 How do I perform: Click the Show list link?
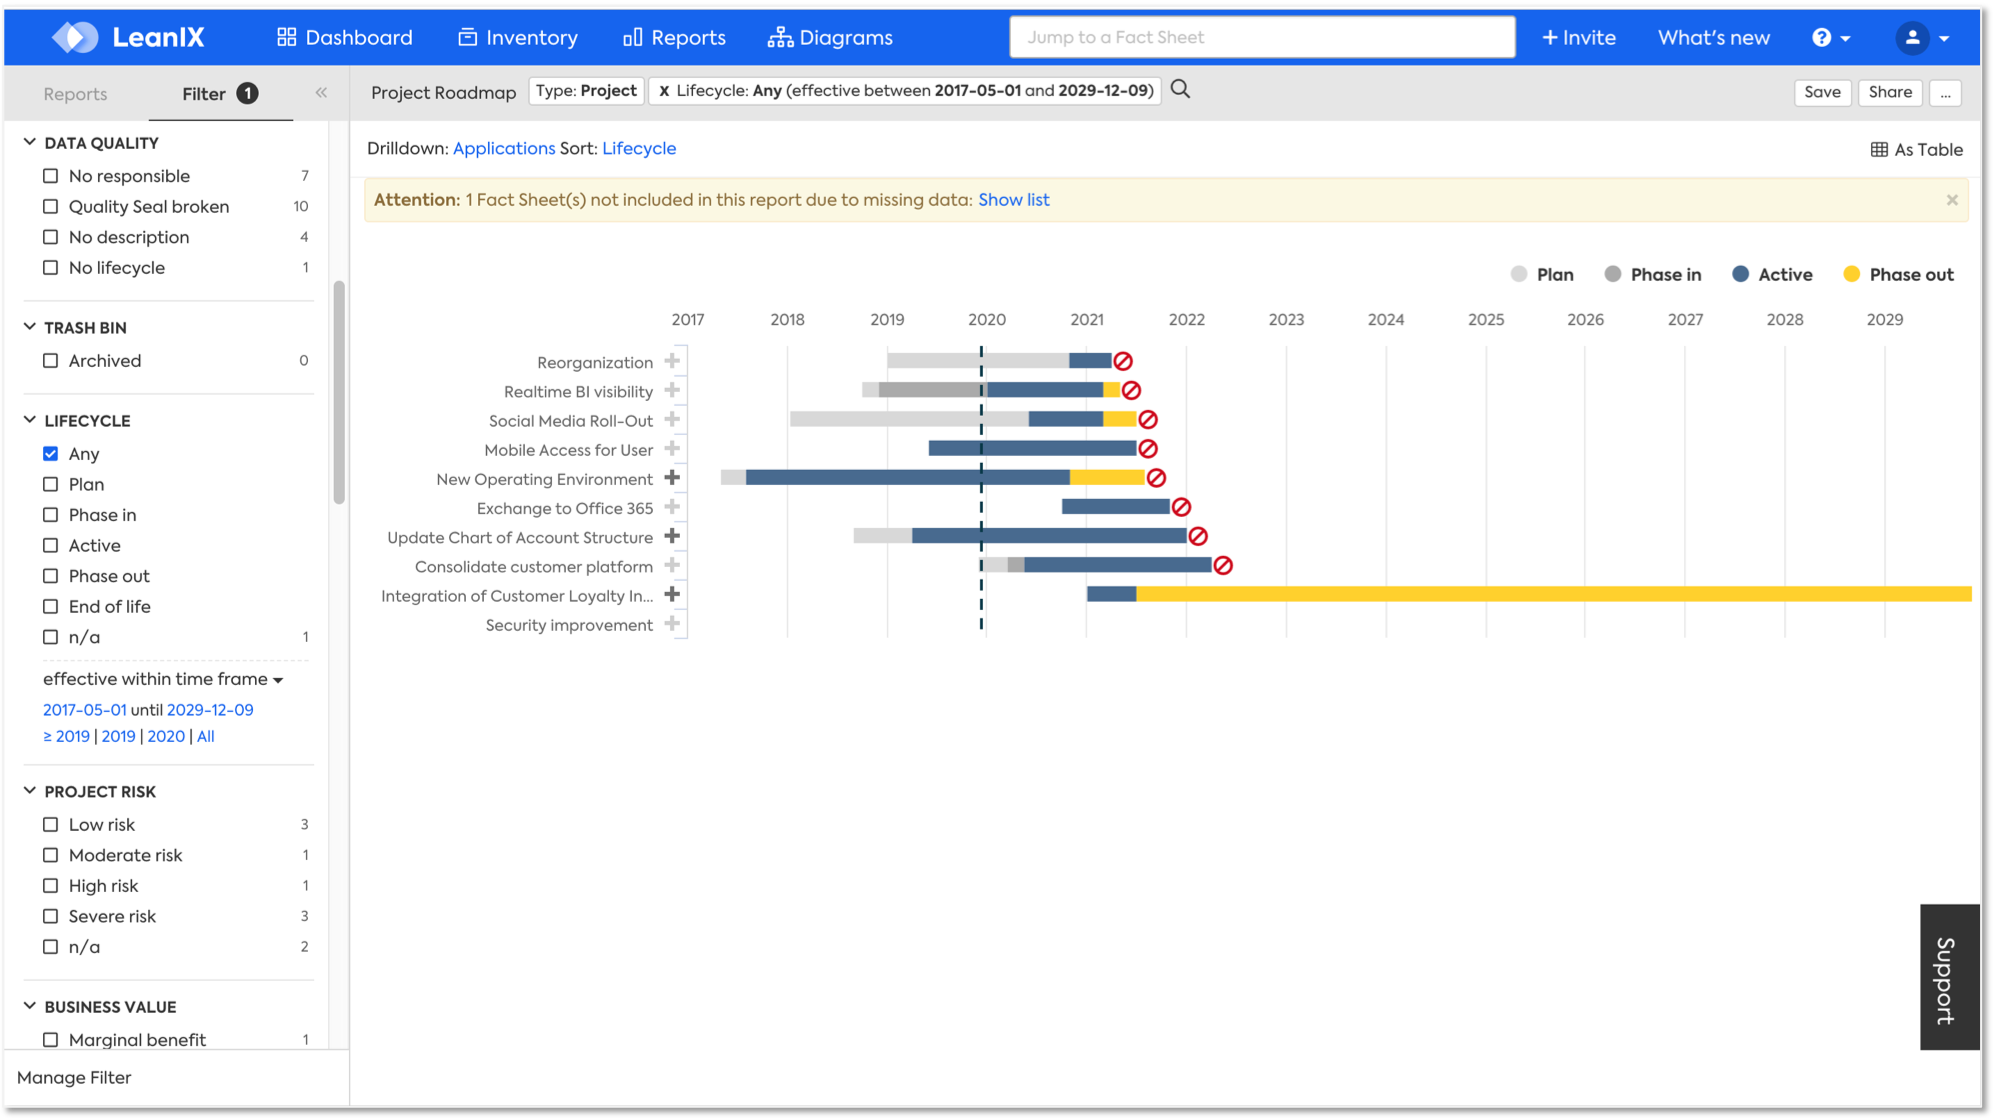1013,200
